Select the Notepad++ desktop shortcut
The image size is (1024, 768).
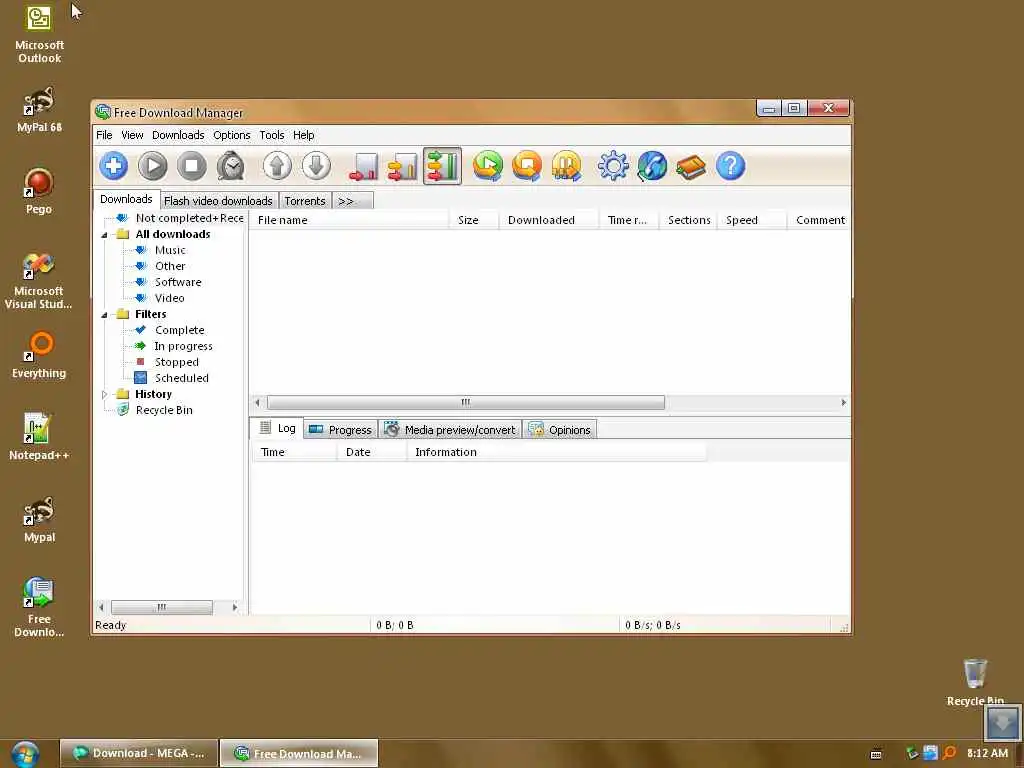coord(39,437)
